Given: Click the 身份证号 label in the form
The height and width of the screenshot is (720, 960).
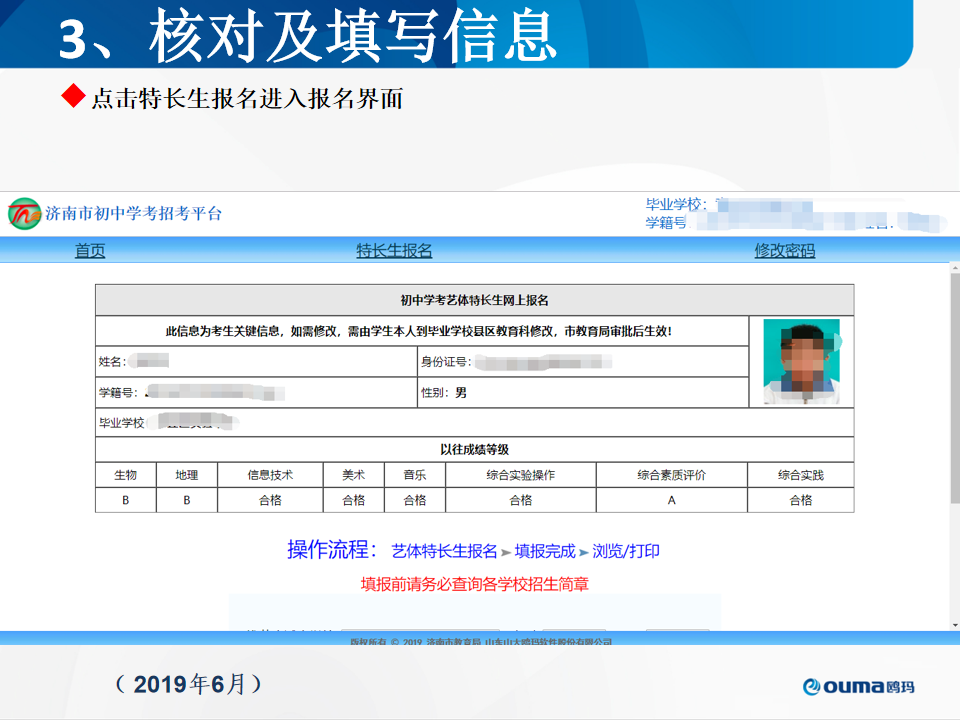Looking at the screenshot, I should point(446,362).
